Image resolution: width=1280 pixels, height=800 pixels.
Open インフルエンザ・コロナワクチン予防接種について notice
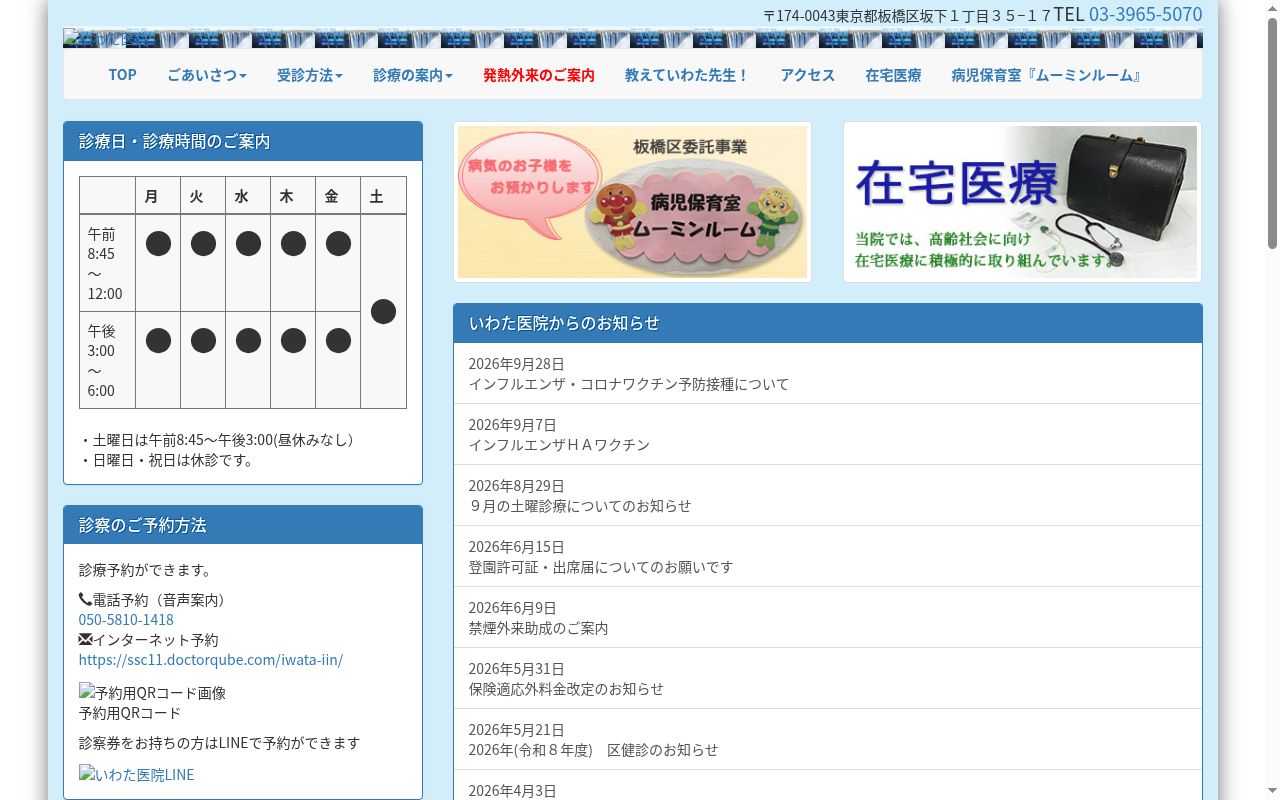pyautogui.click(x=828, y=374)
